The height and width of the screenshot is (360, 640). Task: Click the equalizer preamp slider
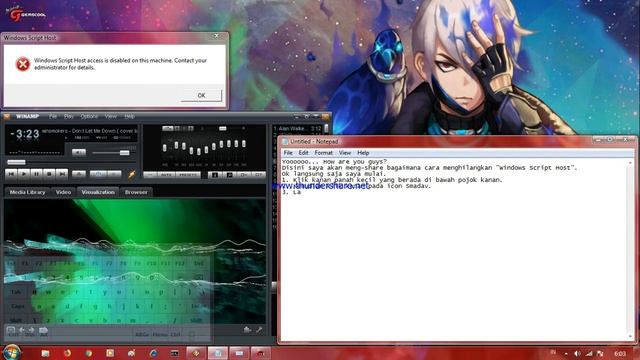164,149
